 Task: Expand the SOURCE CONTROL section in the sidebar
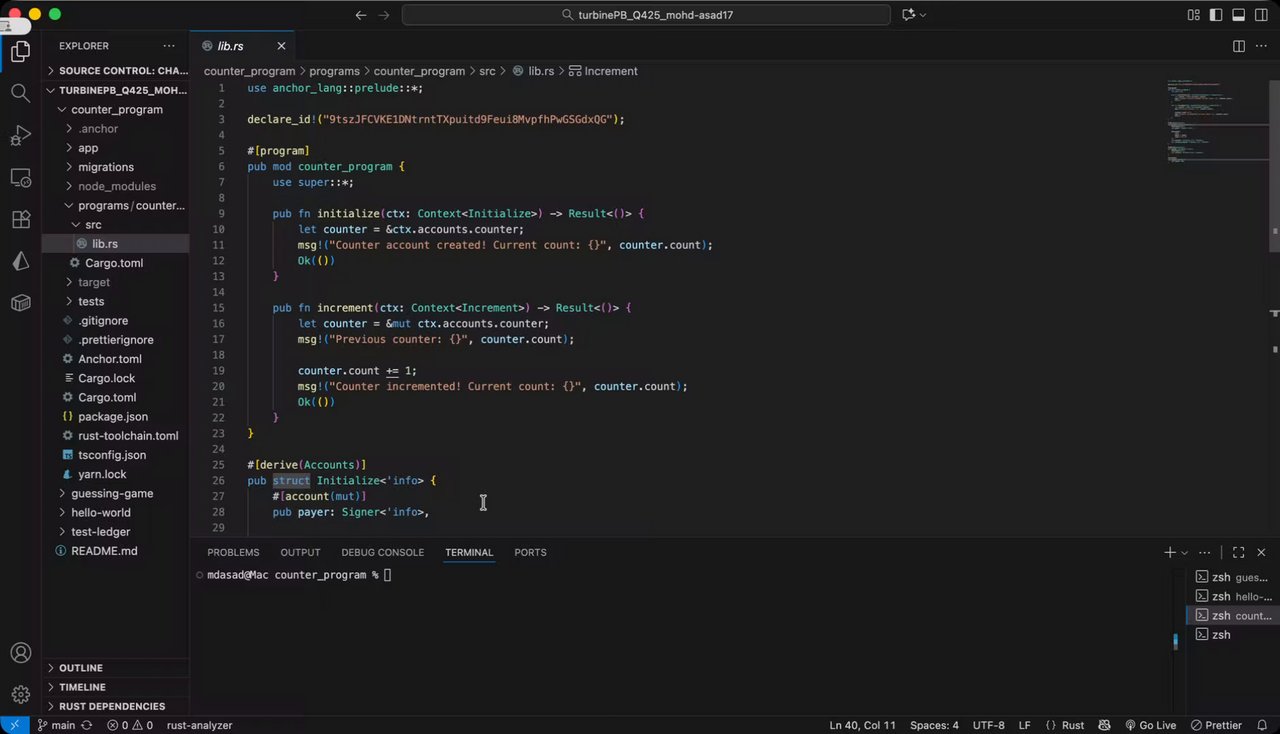pos(116,71)
